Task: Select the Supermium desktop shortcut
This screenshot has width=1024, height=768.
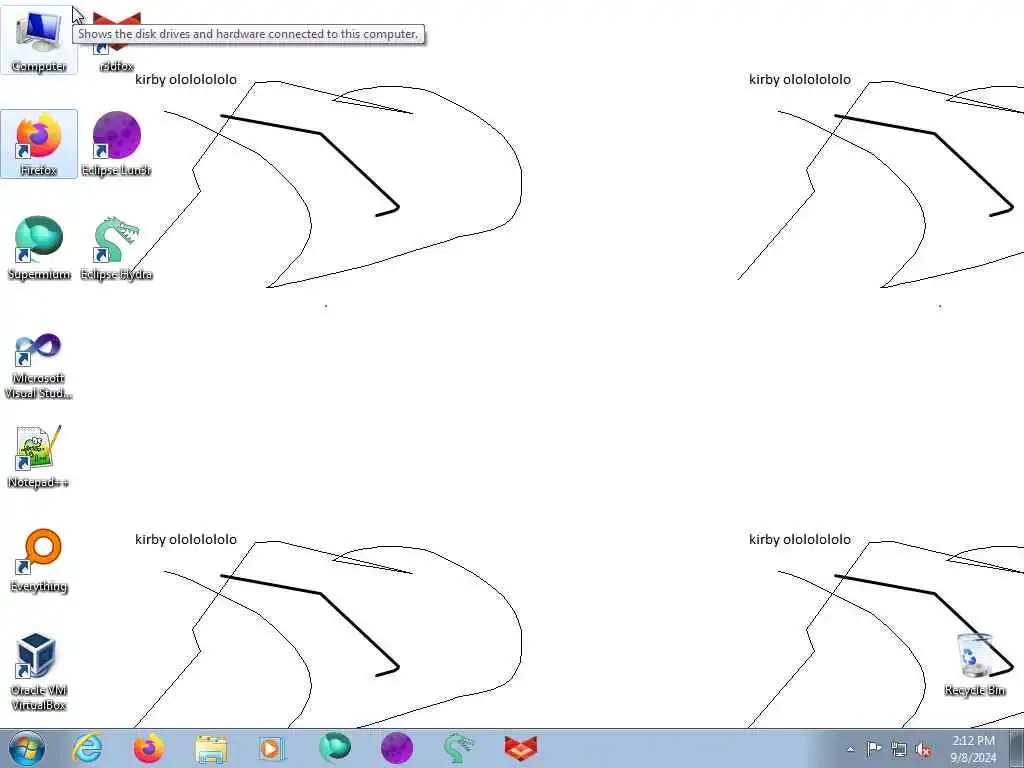Action: click(39, 248)
